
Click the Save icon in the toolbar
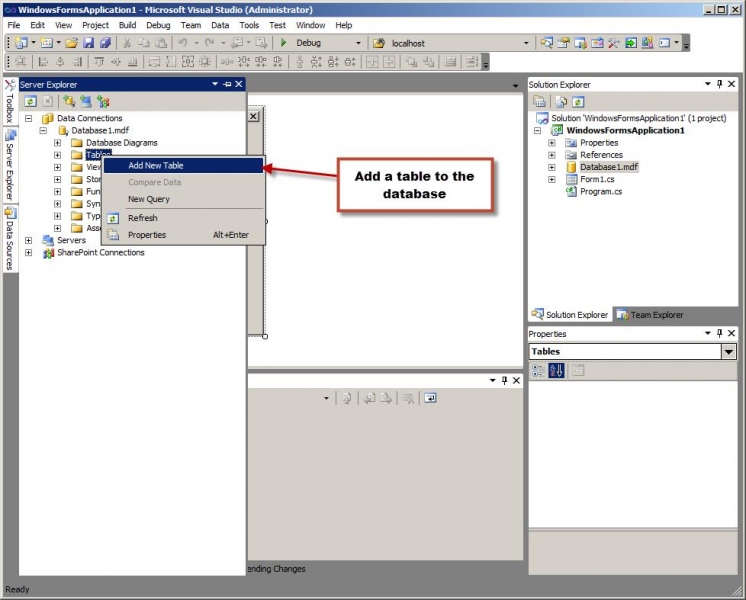[88, 43]
